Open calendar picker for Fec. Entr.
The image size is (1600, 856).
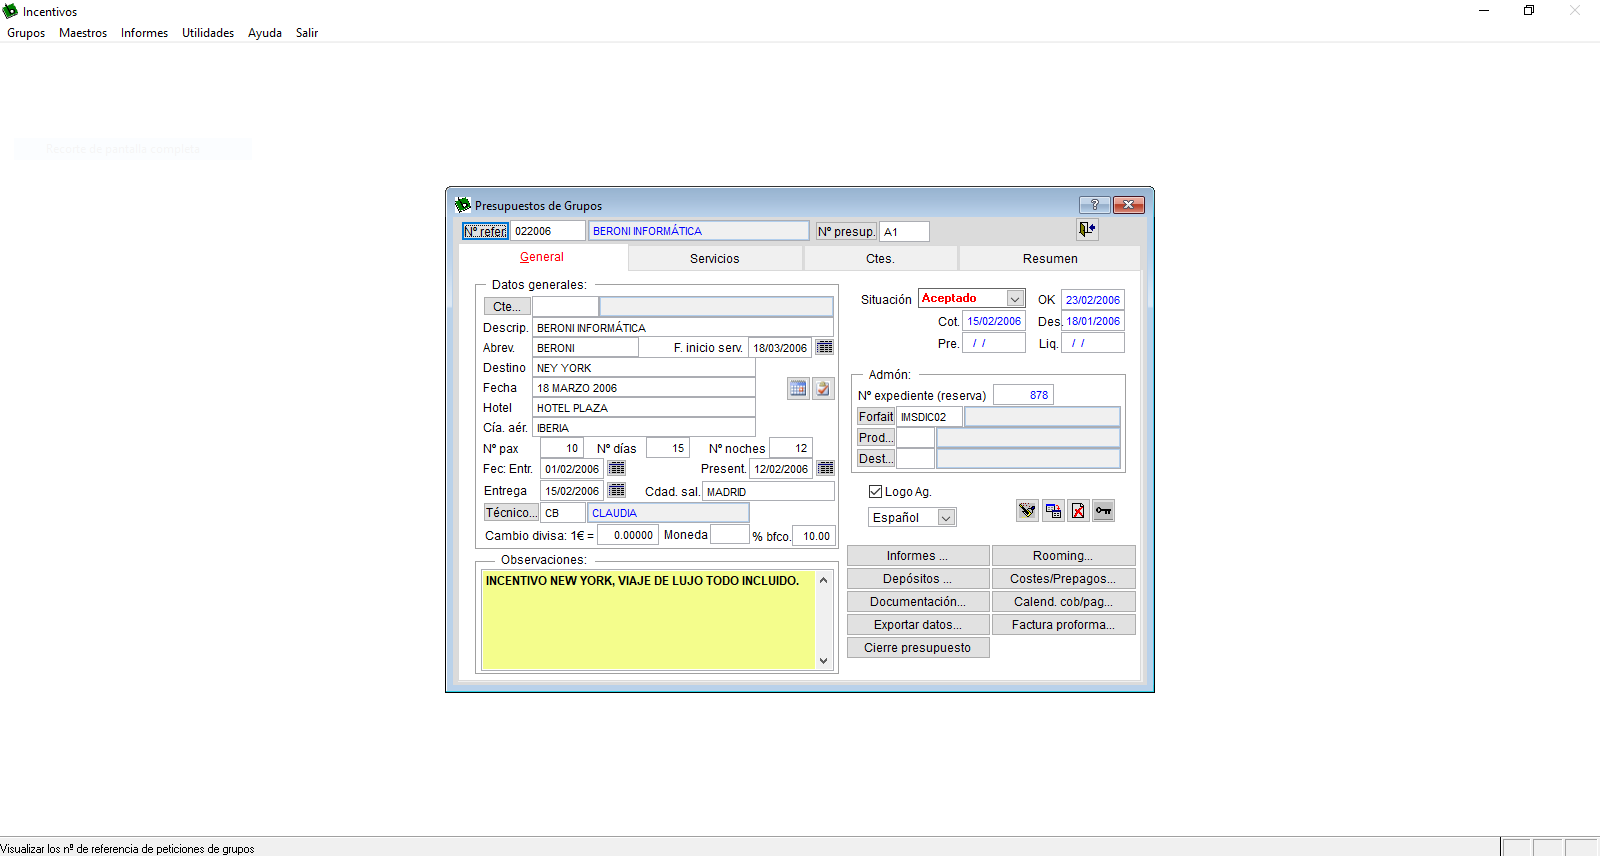point(617,468)
